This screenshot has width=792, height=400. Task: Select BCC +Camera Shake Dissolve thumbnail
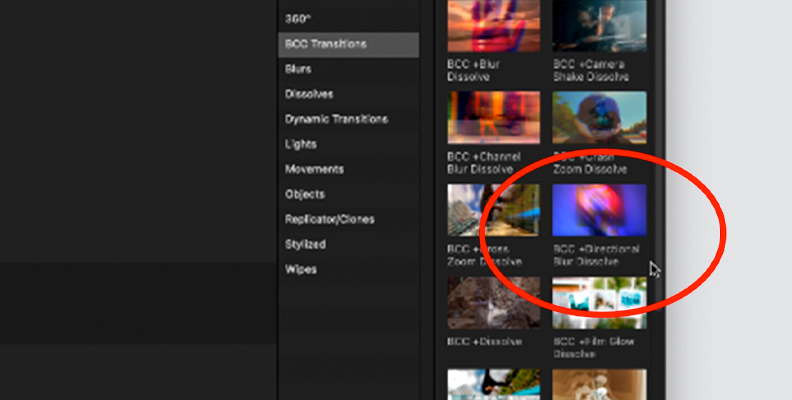tap(600, 26)
